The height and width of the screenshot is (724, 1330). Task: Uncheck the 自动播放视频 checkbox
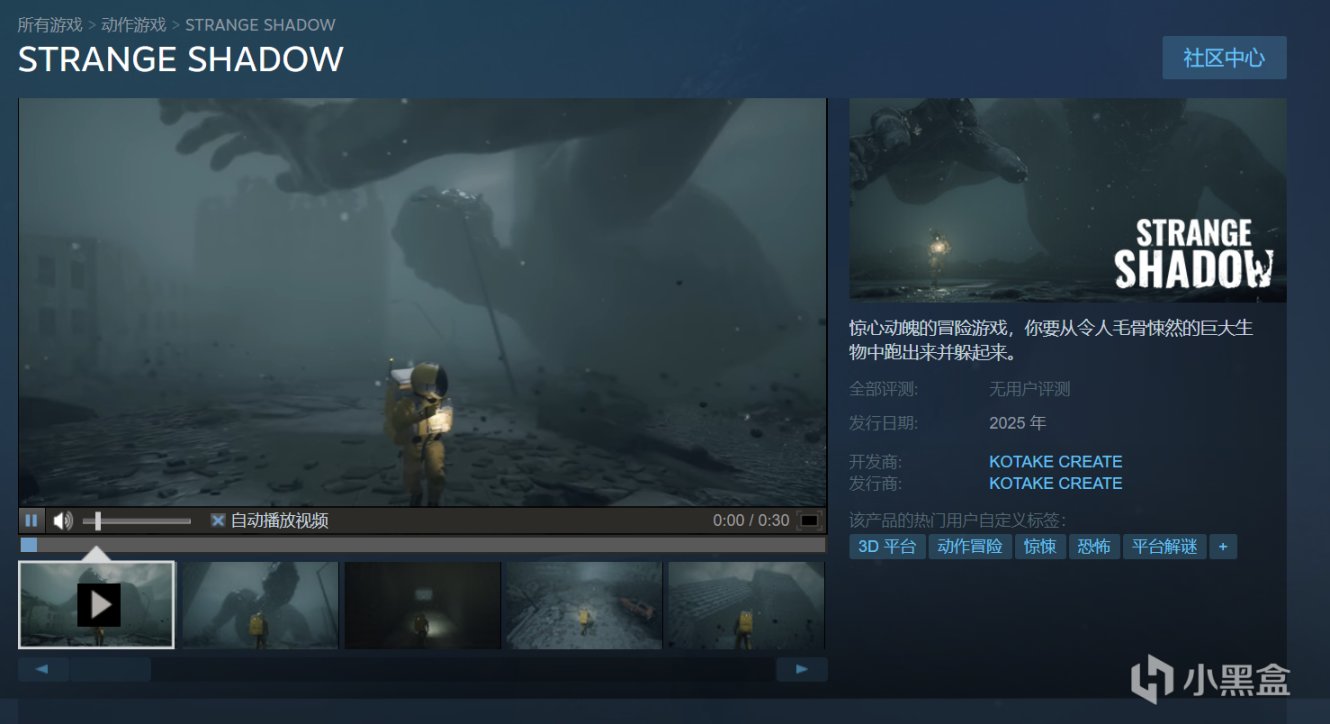(x=217, y=521)
